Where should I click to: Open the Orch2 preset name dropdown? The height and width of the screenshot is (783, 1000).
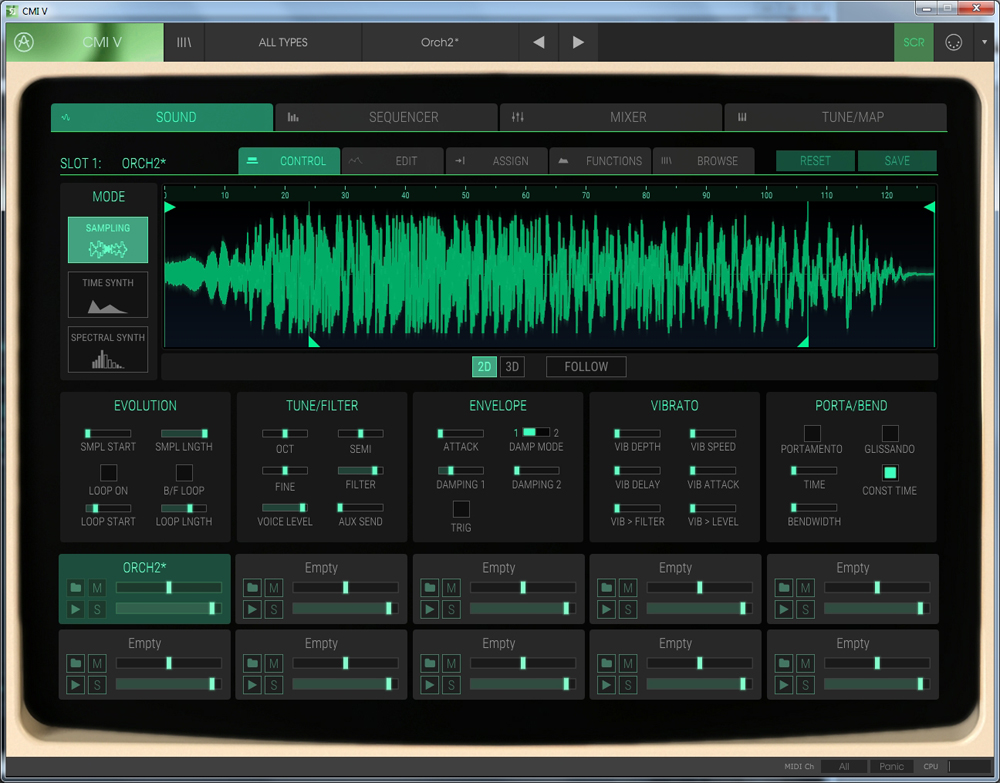coord(440,43)
